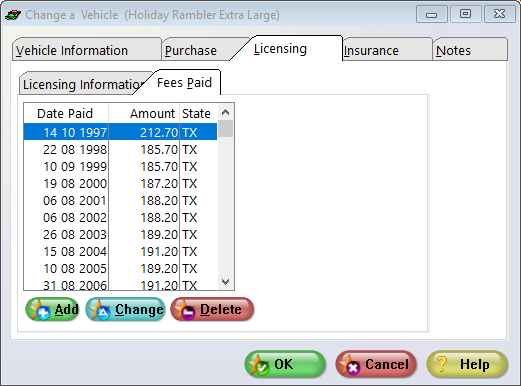The image size is (521, 386).
Task: Click the car icon in the title bar
Action: (x=13, y=15)
